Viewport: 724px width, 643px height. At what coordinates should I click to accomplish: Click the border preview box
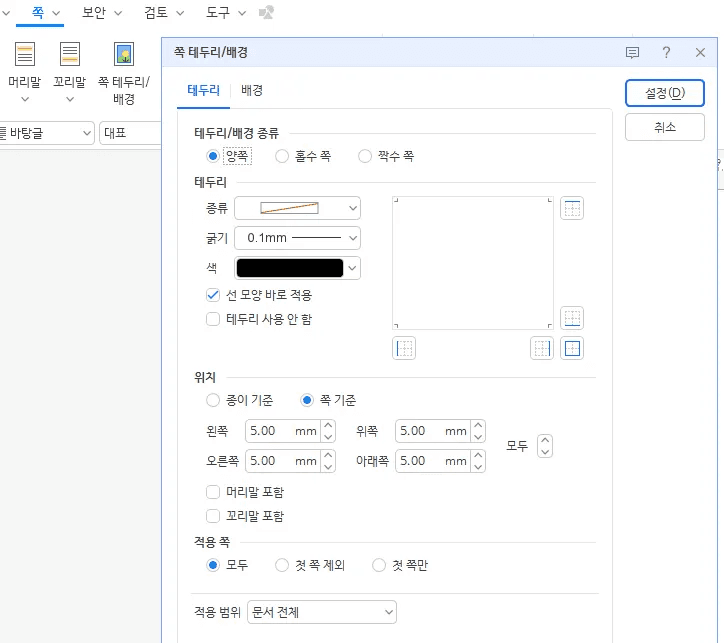(473, 263)
